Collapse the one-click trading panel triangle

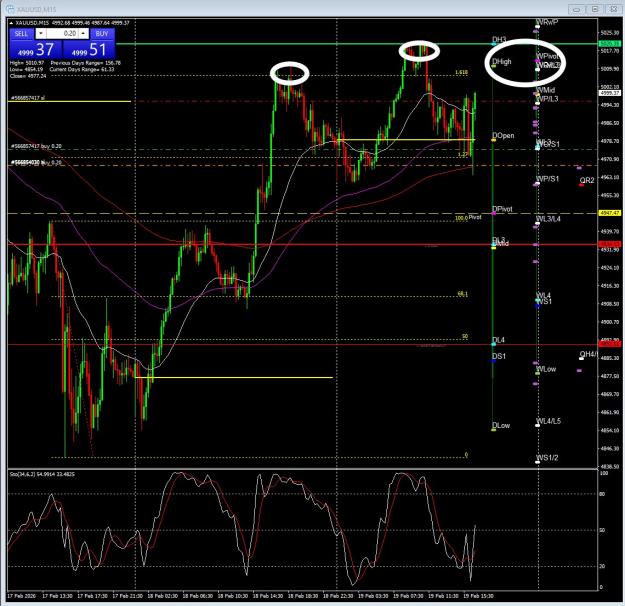click(11, 23)
